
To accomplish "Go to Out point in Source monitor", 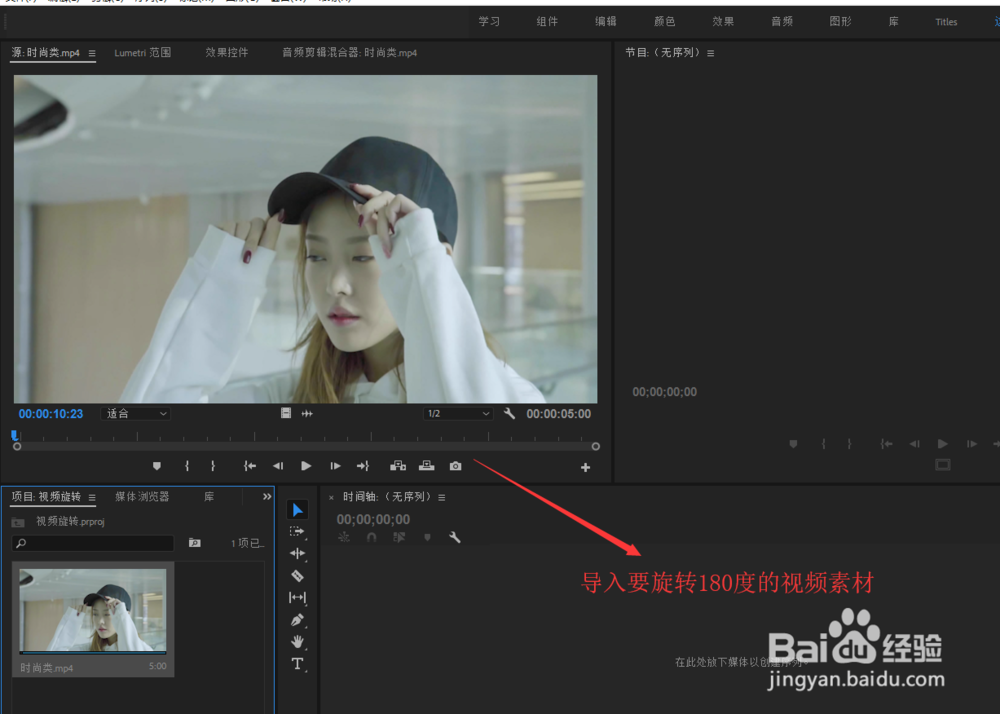I will 363,466.
